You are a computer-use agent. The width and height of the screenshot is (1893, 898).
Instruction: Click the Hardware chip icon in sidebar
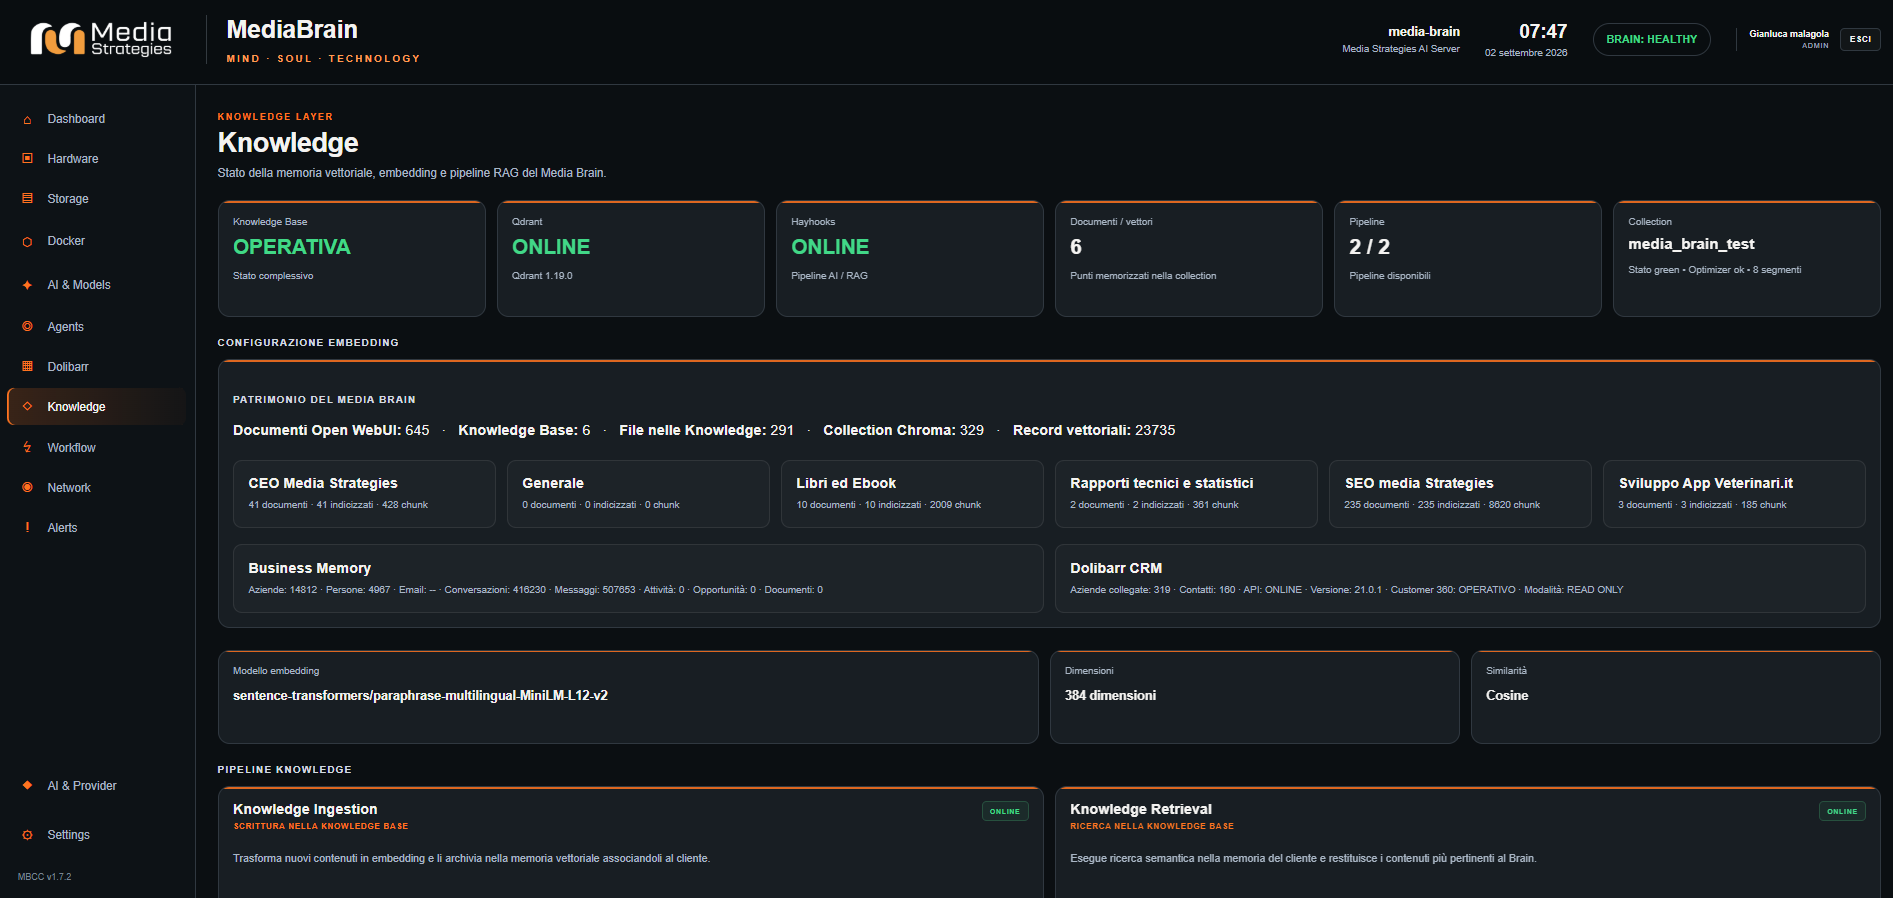click(27, 159)
